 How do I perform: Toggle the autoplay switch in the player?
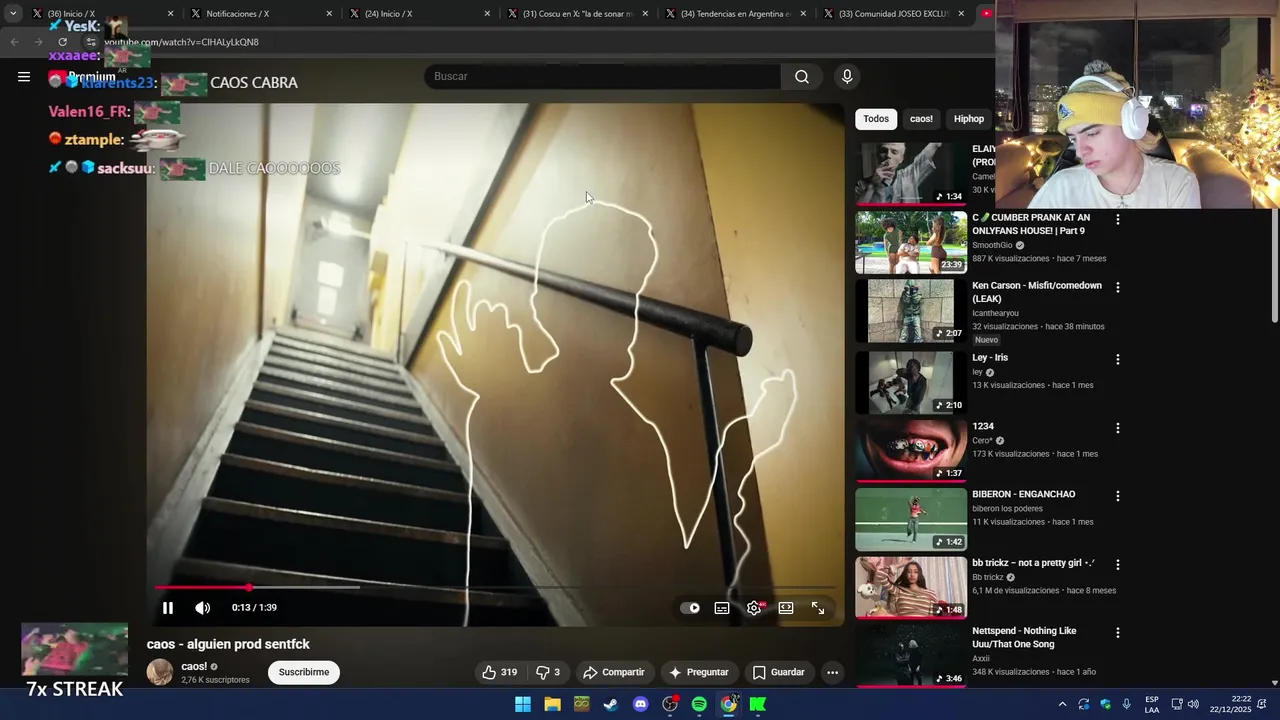coord(690,608)
